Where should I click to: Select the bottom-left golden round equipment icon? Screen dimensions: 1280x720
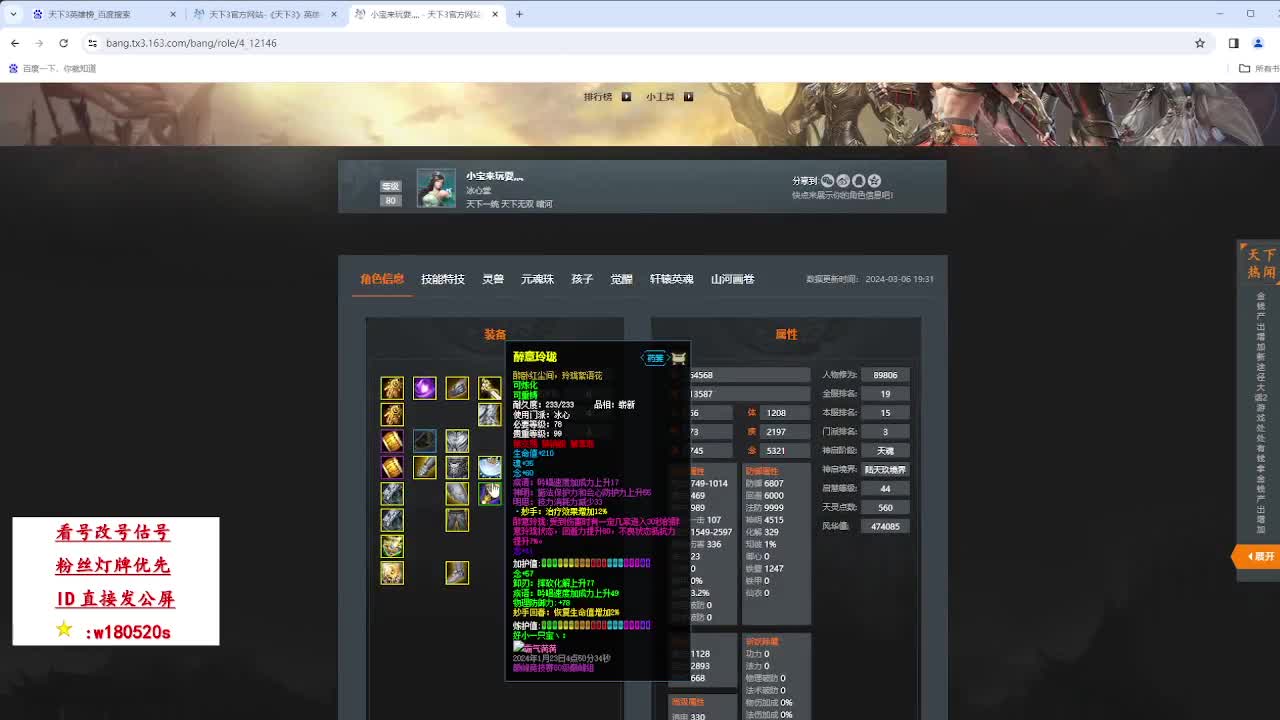(x=392, y=573)
